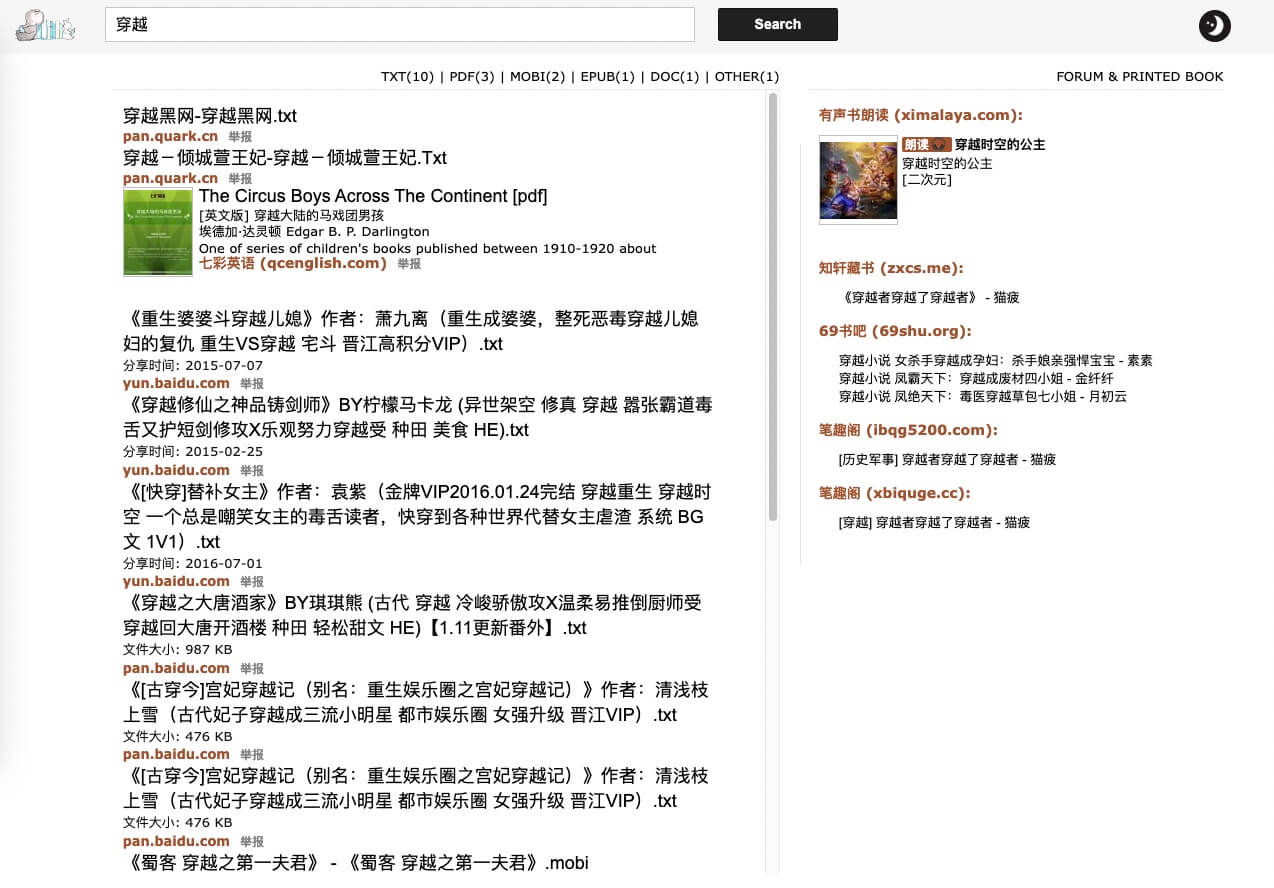Open the OTHER(1) file category
The height and width of the screenshot is (888, 1274).
coord(746,77)
